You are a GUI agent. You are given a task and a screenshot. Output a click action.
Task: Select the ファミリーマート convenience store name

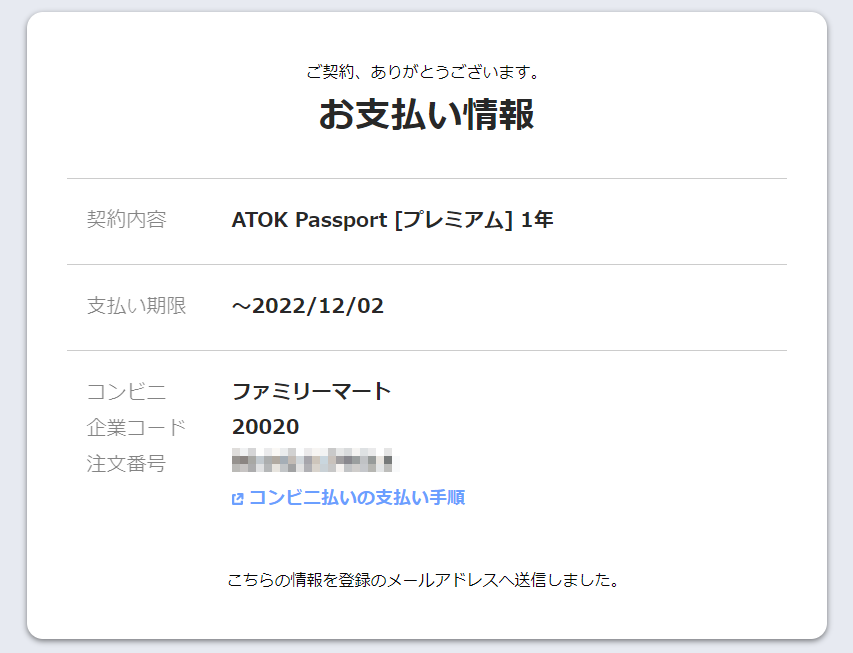pos(310,391)
